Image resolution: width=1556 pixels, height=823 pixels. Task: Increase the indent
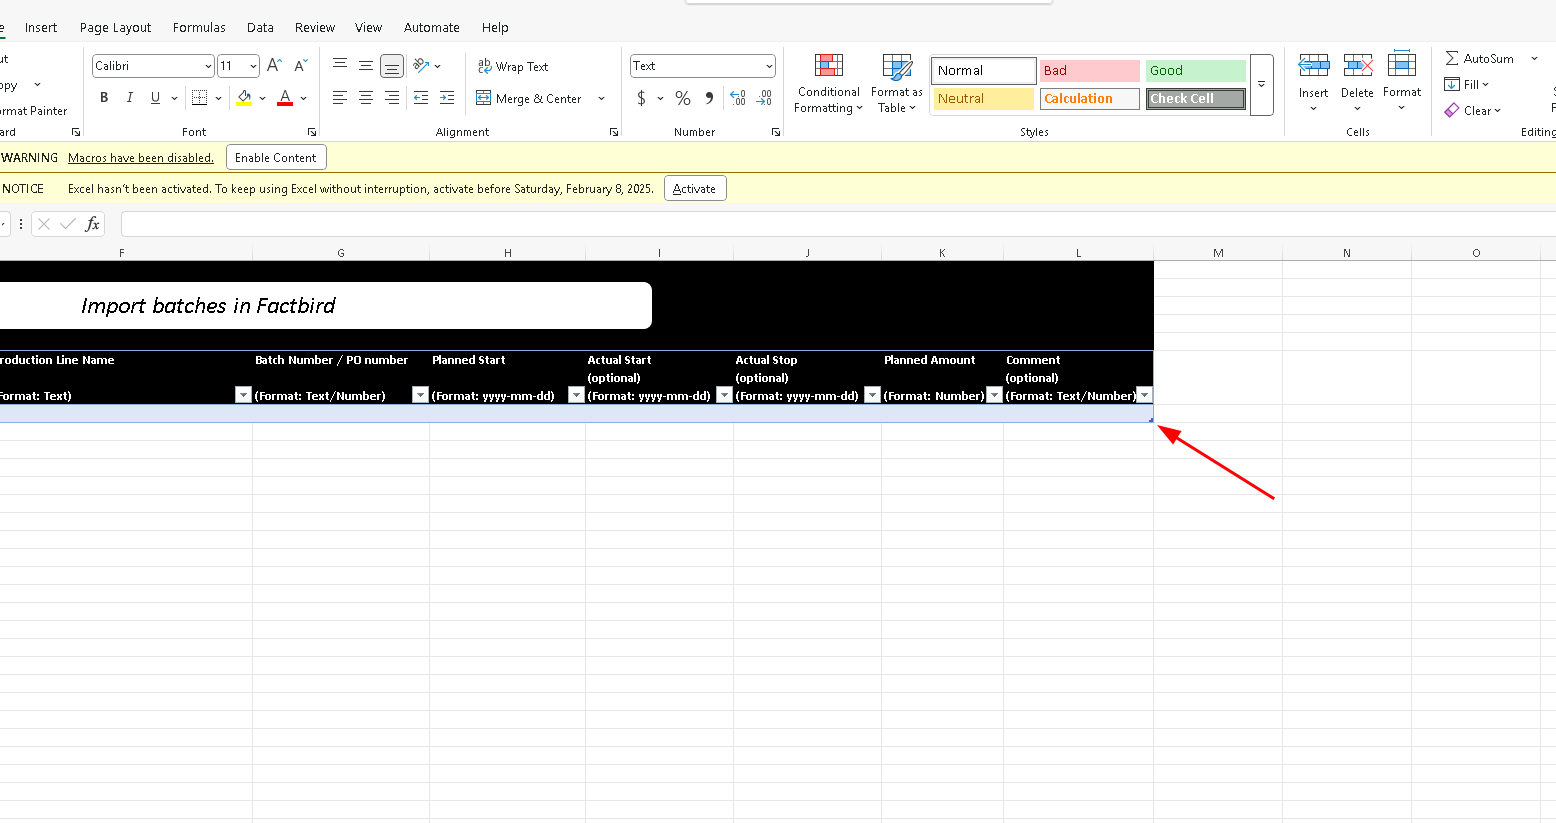(x=447, y=98)
